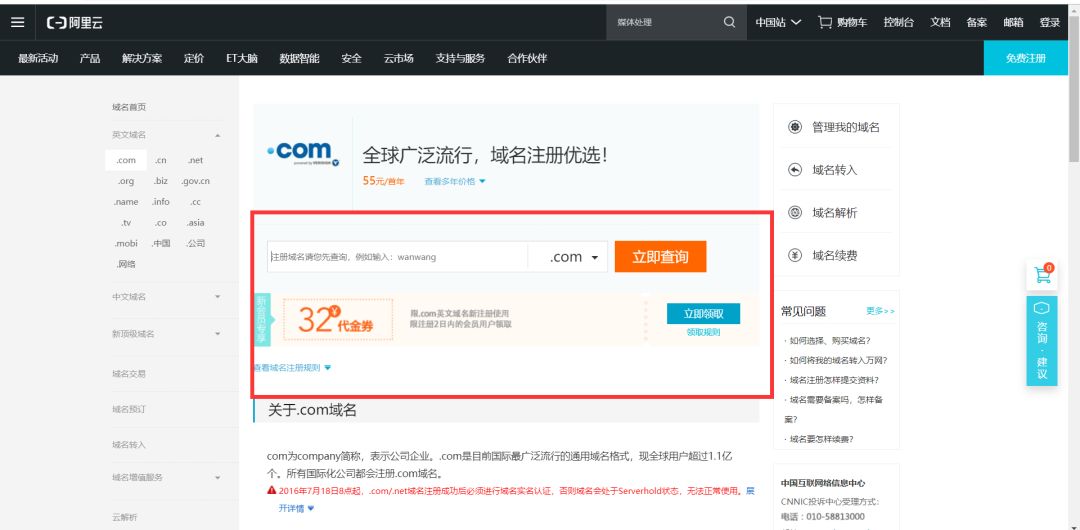Click the domain resolution icon

pos(795,212)
